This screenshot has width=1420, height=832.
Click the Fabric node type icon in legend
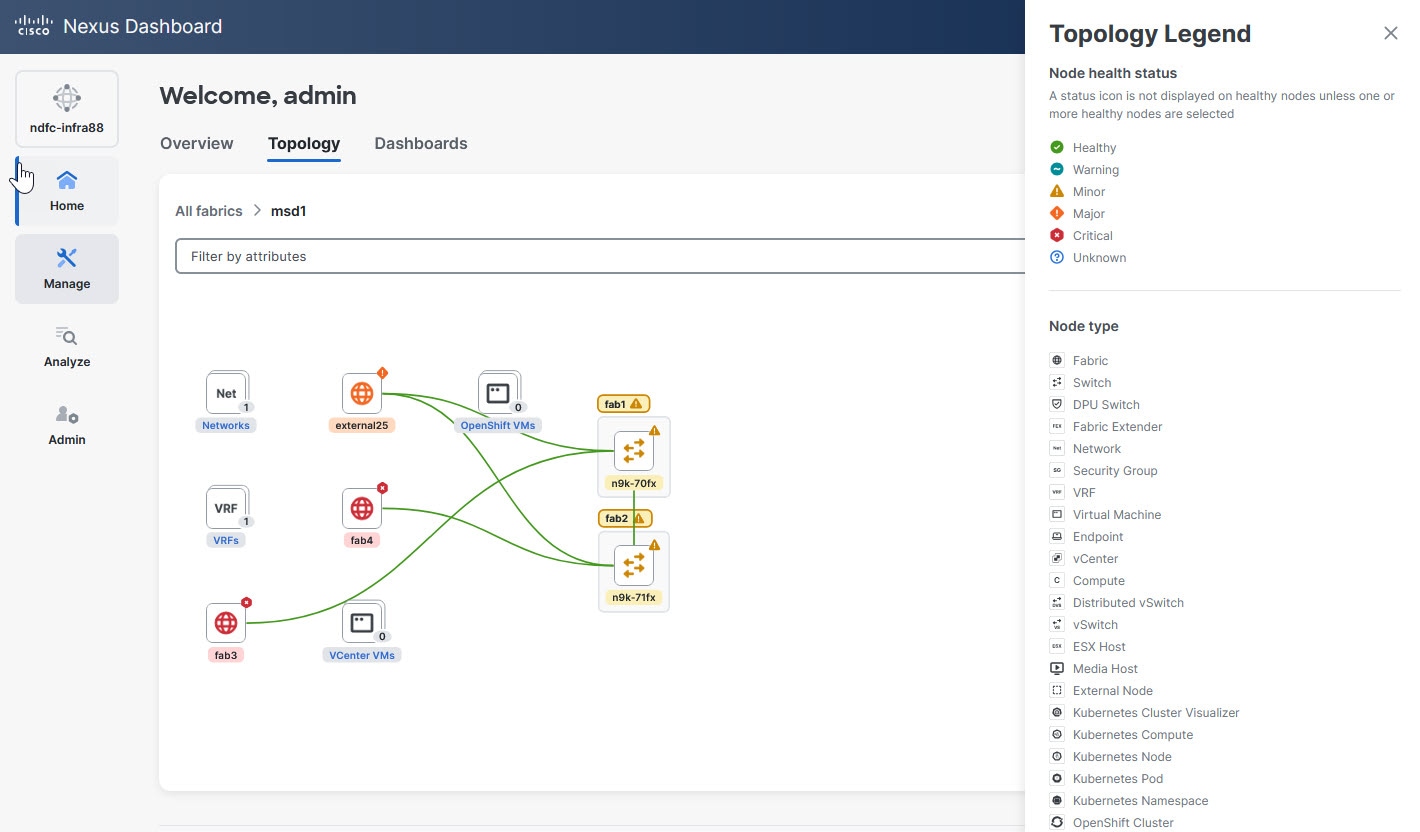(x=1057, y=360)
